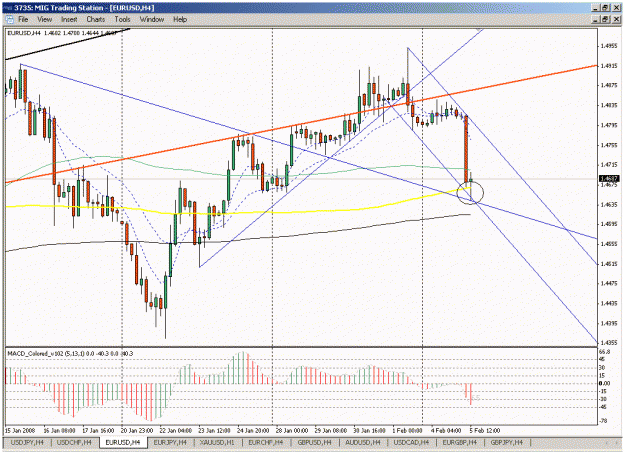Open the File menu
The height and width of the screenshot is (452, 625).
pyautogui.click(x=23, y=19)
